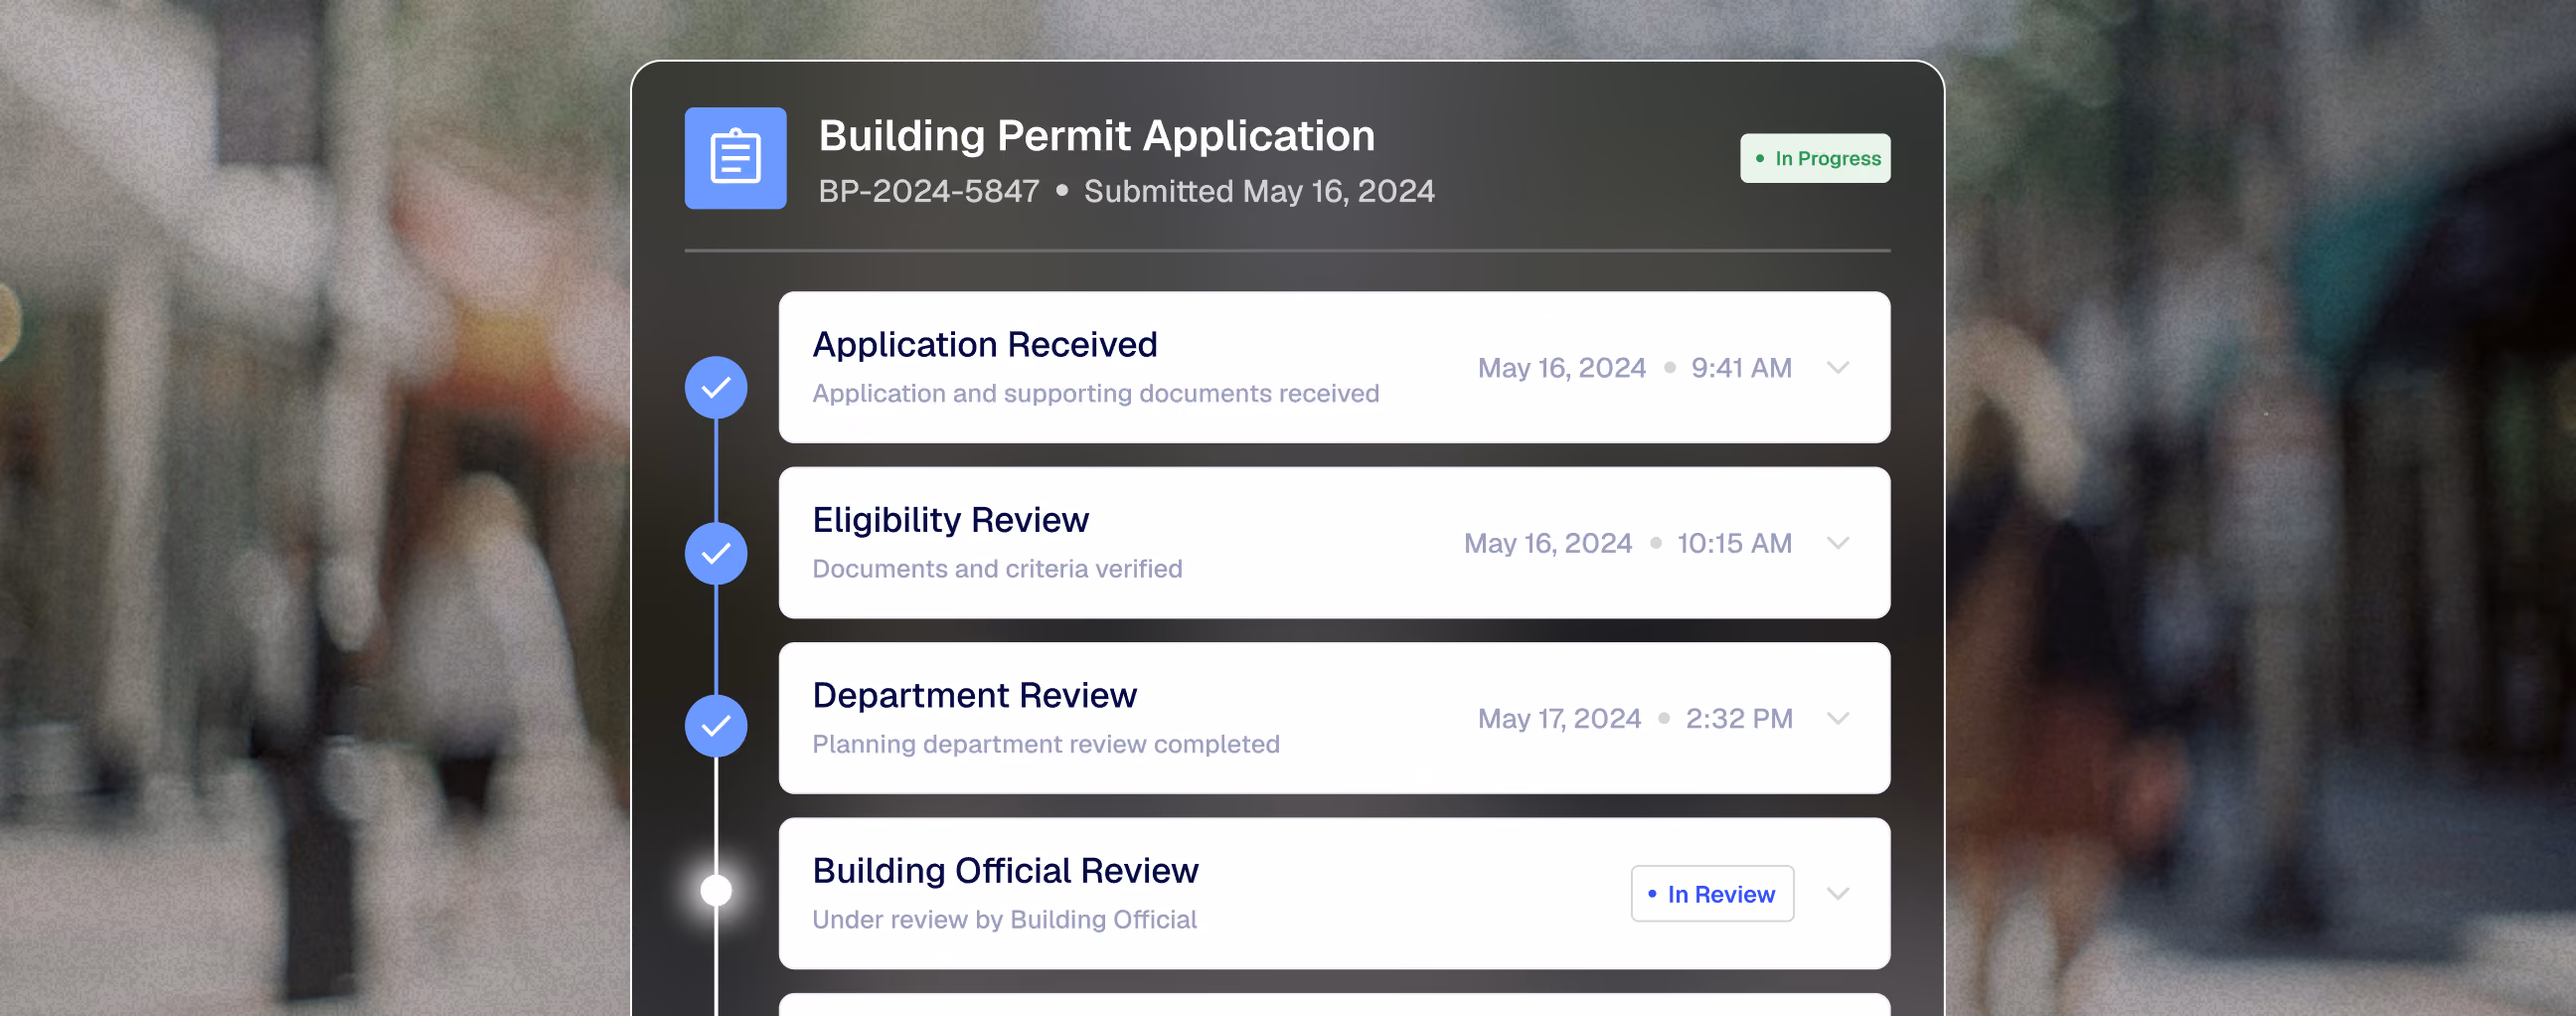Click the Application Received checkmark step icon
2576x1016 pixels.
point(716,387)
